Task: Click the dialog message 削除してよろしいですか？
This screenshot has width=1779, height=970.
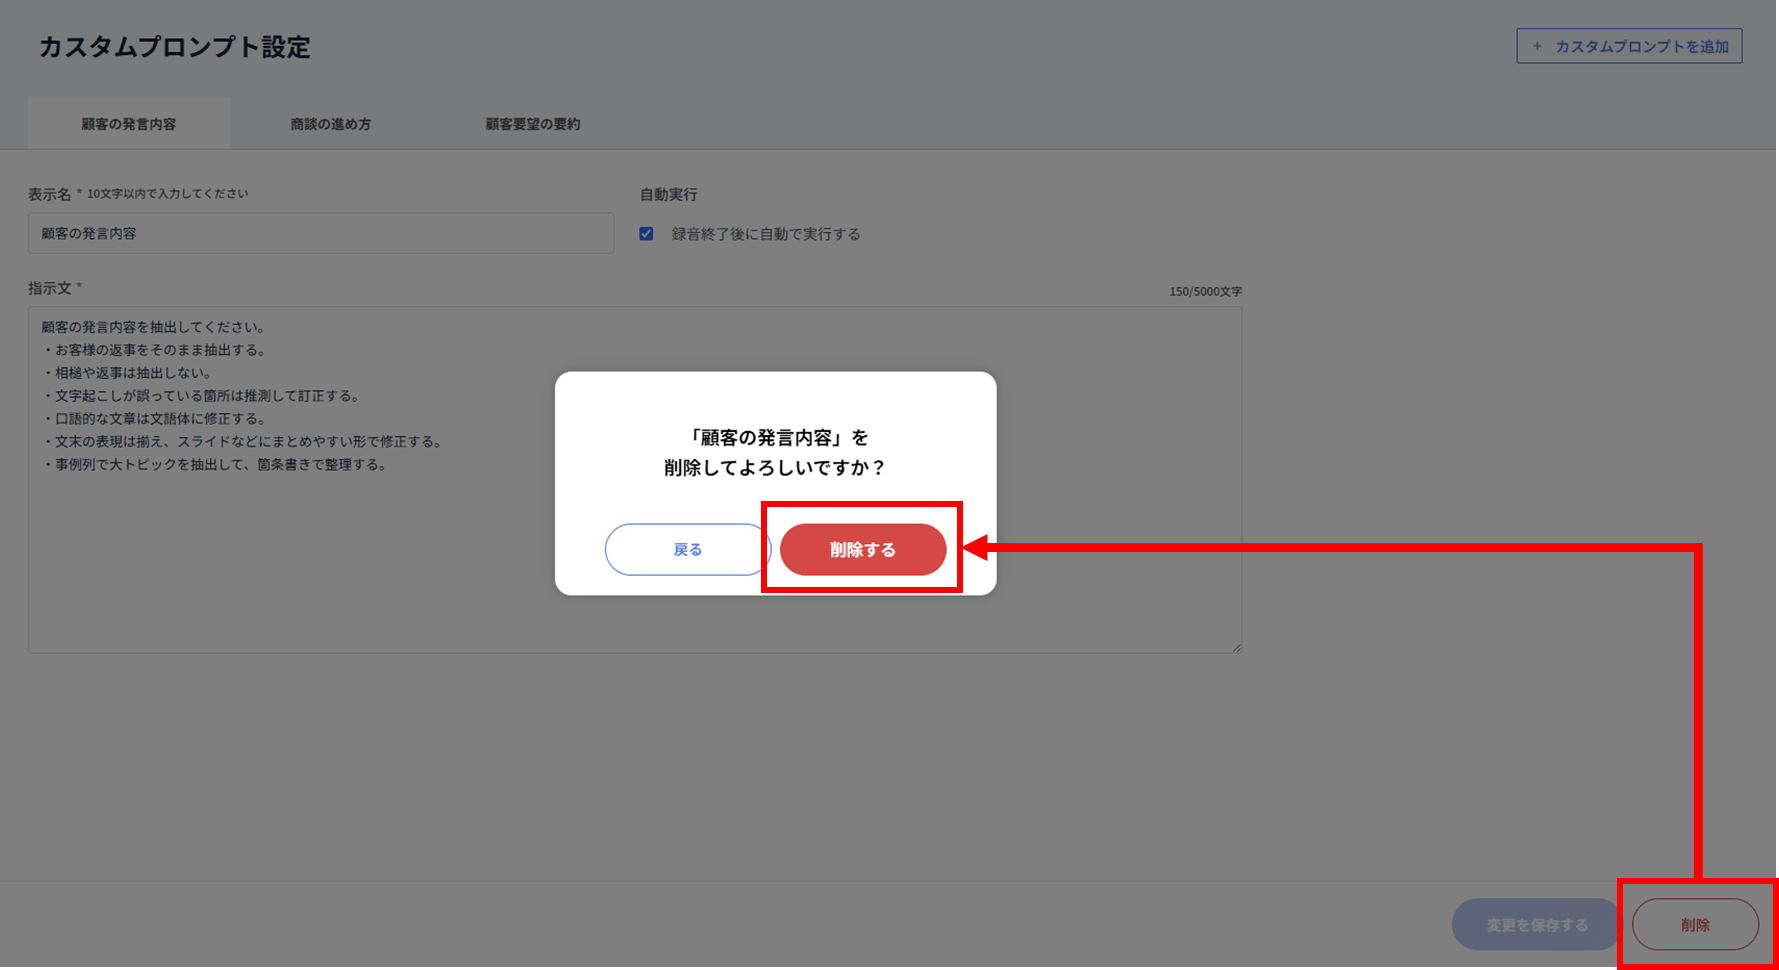Action: click(x=775, y=468)
